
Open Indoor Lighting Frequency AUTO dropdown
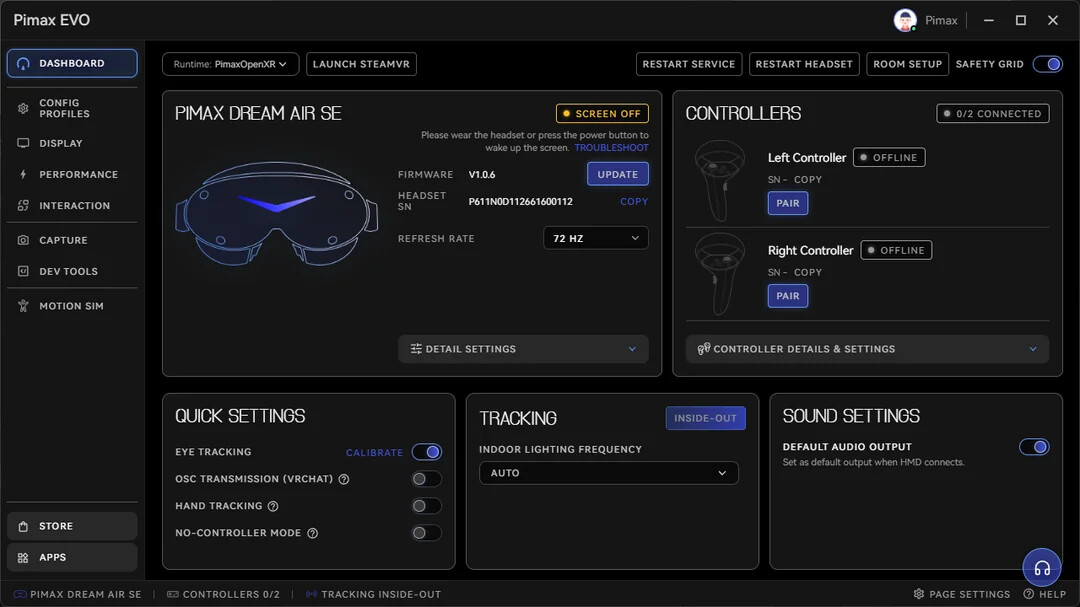click(x=608, y=473)
